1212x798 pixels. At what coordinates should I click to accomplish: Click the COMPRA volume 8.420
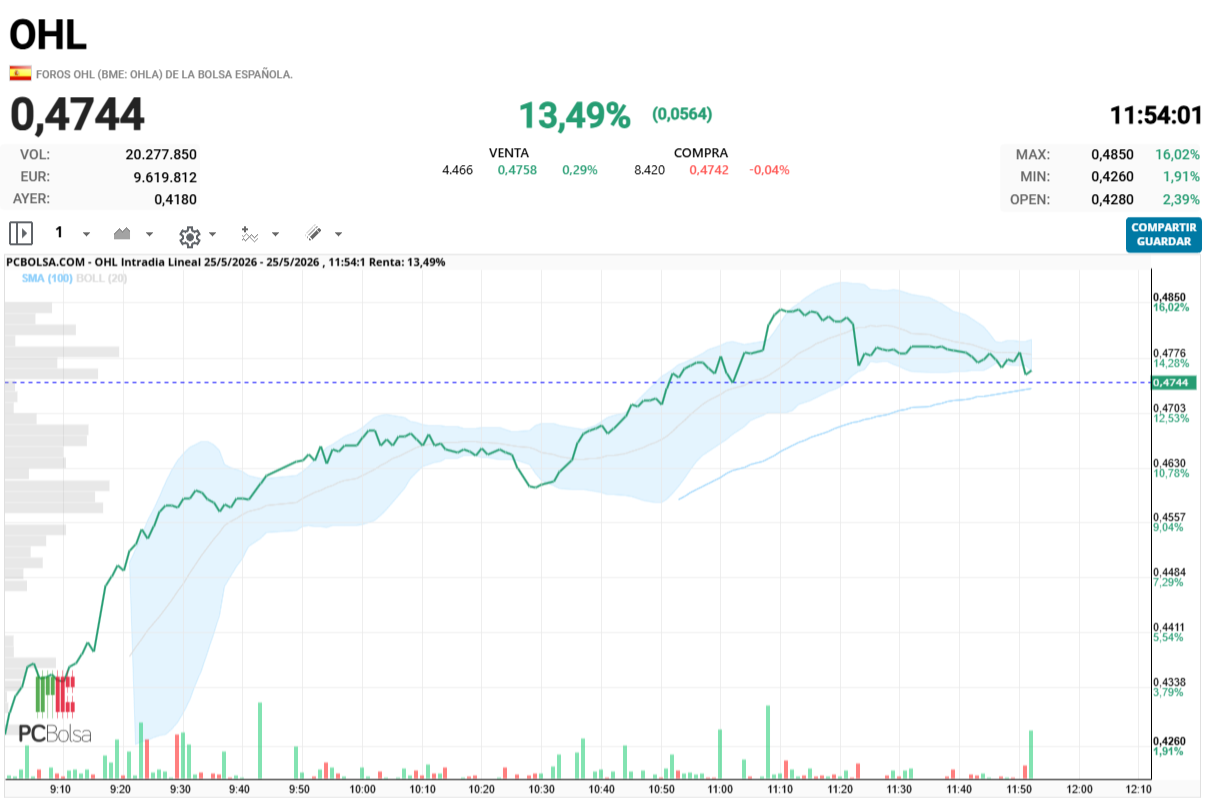point(649,170)
